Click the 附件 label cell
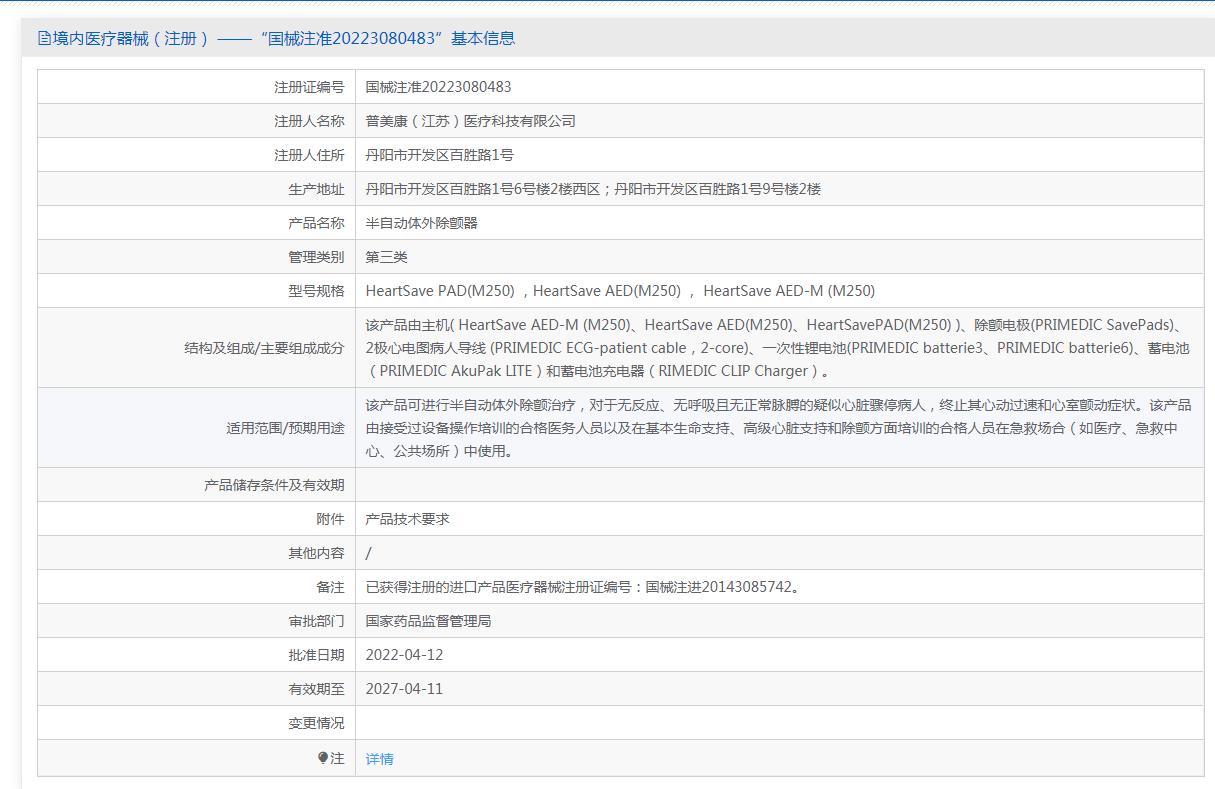The width and height of the screenshot is (1215, 789). pyautogui.click(x=196, y=519)
